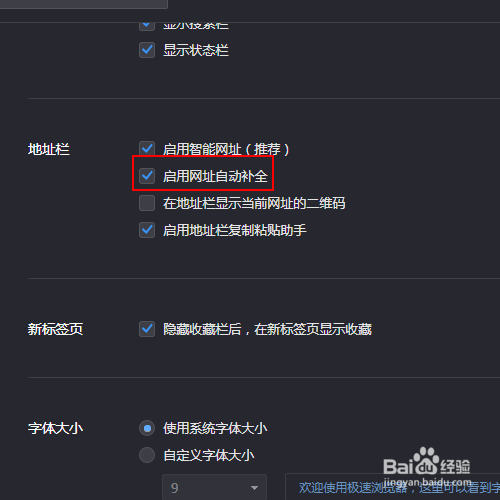
Task: Click the 地址栏 section heading
Action: 49,149
